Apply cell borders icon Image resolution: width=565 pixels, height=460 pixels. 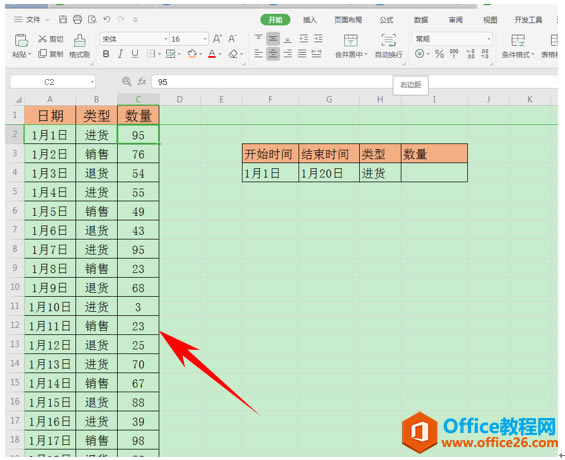151,54
